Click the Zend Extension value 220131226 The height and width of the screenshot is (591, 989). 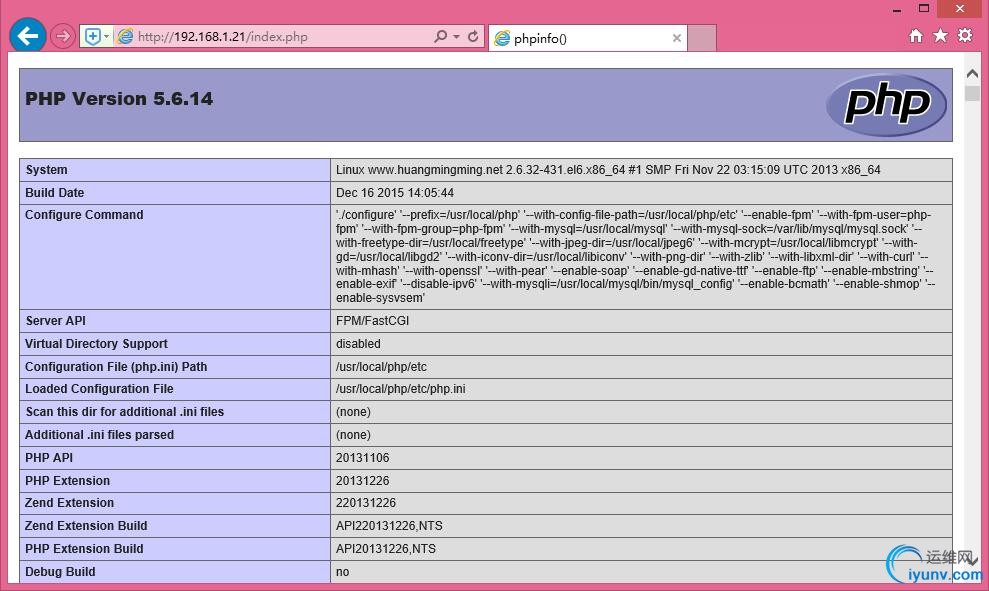click(x=366, y=503)
